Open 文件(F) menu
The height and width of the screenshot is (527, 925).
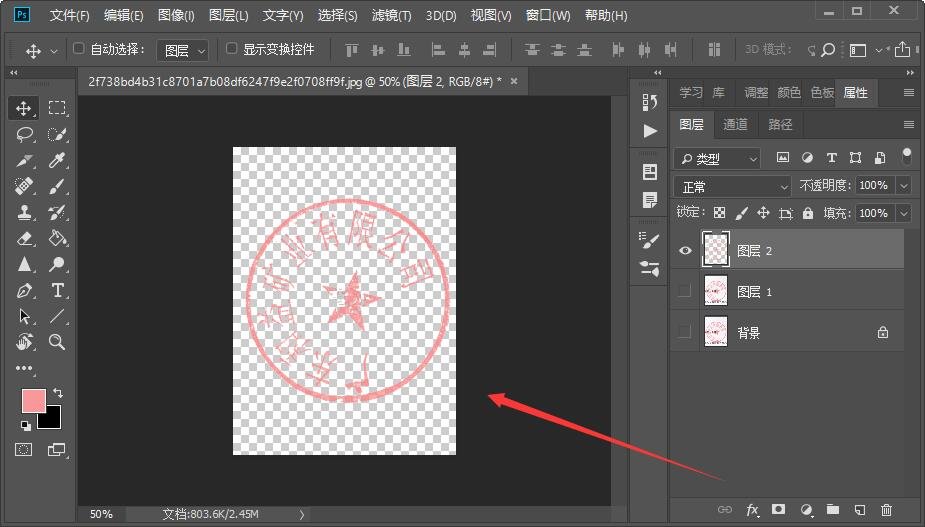point(70,15)
